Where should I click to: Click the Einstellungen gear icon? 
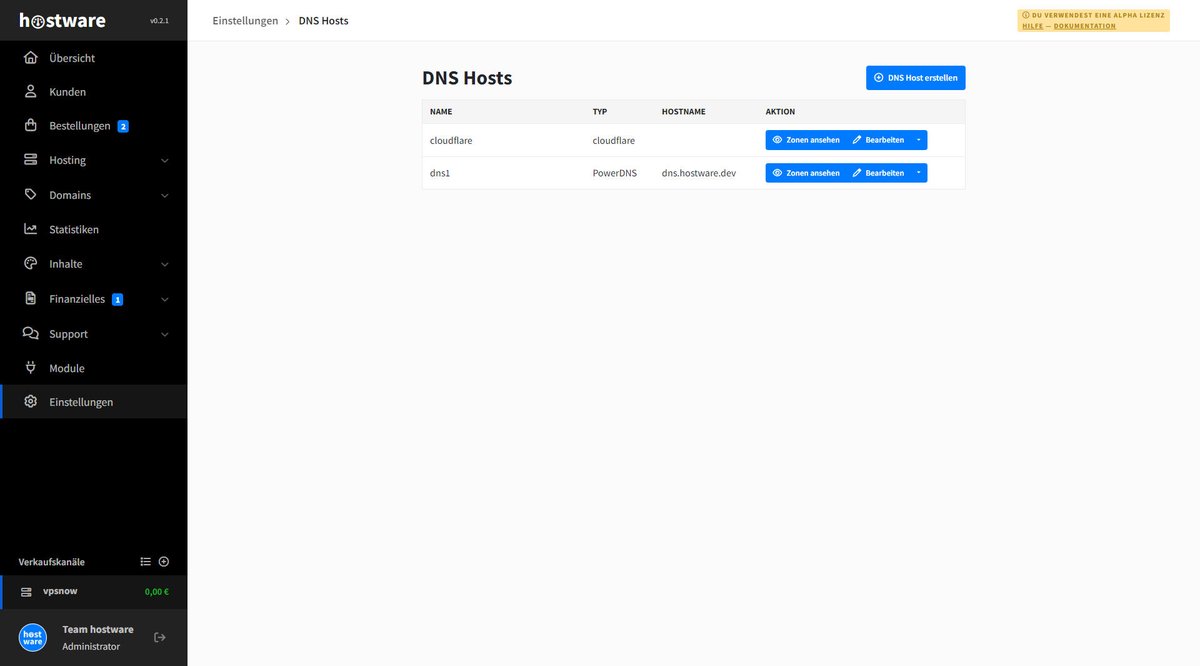point(31,402)
